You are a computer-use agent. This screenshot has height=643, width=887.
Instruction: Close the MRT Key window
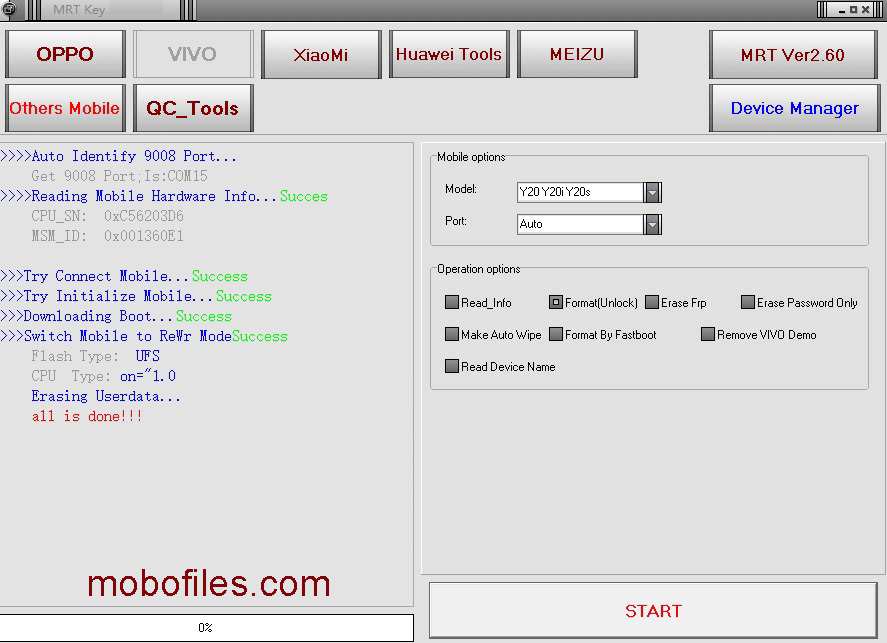(x=866, y=10)
